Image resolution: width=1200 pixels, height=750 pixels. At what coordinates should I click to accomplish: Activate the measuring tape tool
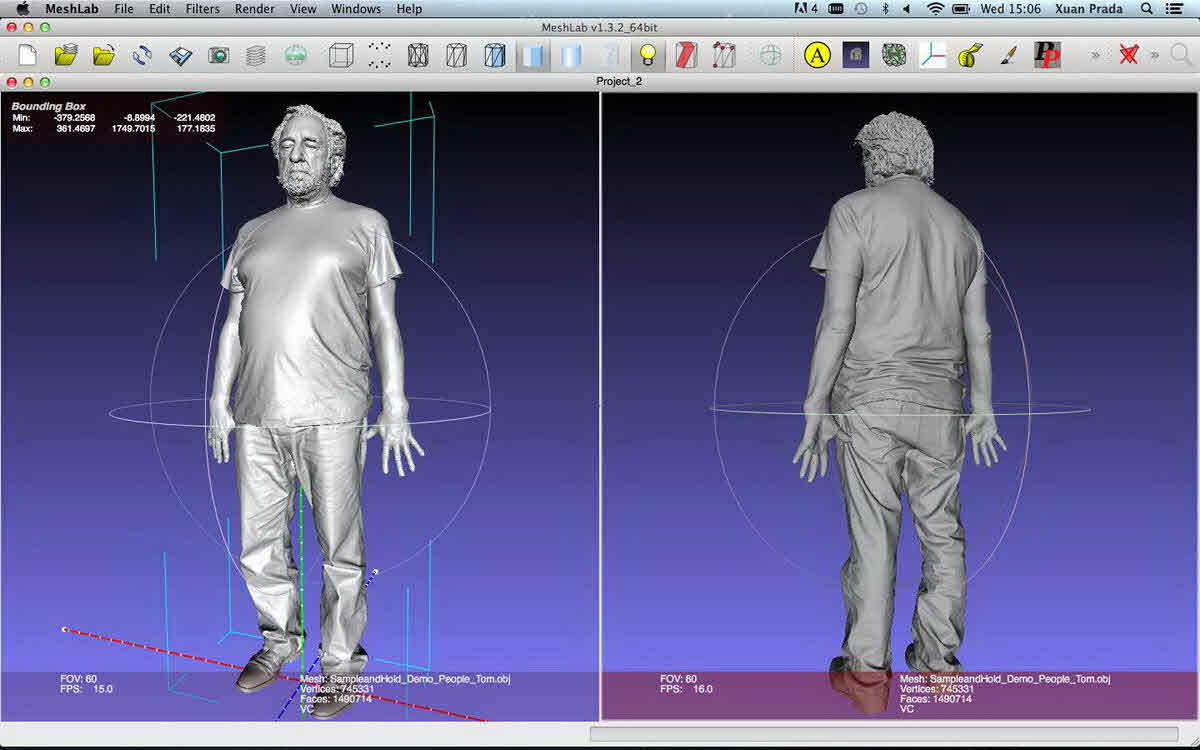click(x=968, y=56)
